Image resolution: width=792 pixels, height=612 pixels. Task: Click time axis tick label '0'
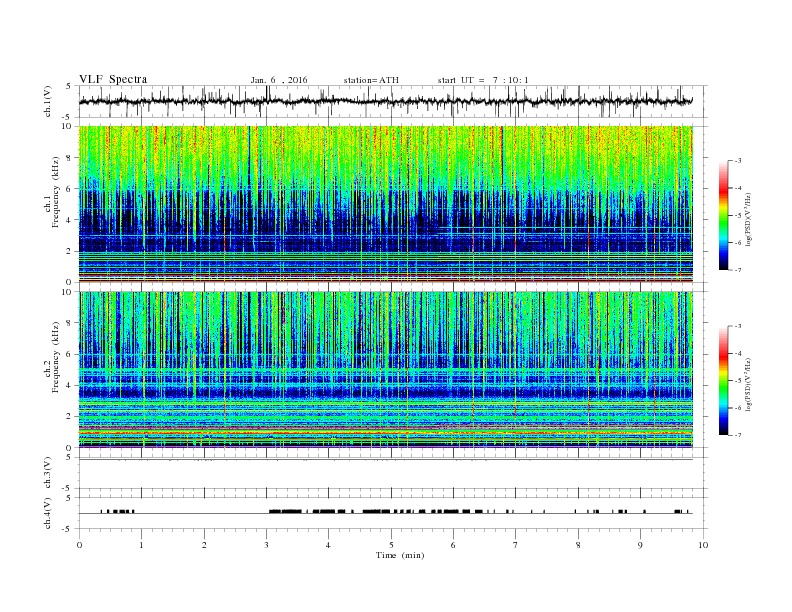coord(79,545)
